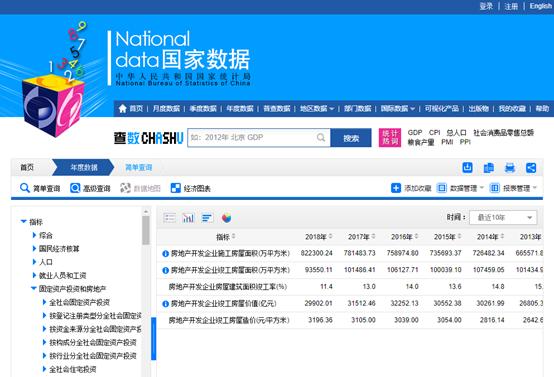Sort the 2014年 column

click(x=502, y=236)
